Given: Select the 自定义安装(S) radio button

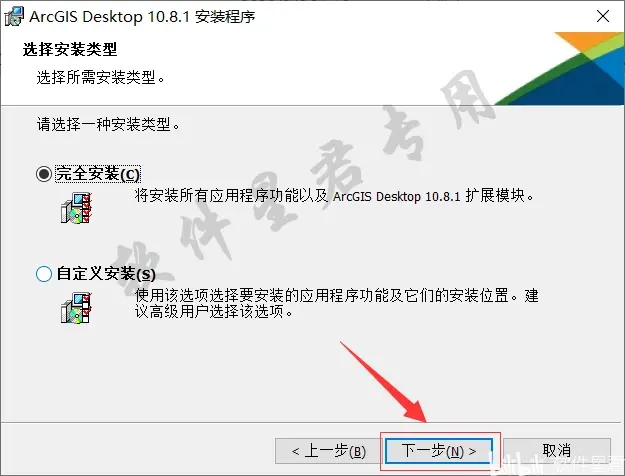Looking at the screenshot, I should (x=44, y=274).
